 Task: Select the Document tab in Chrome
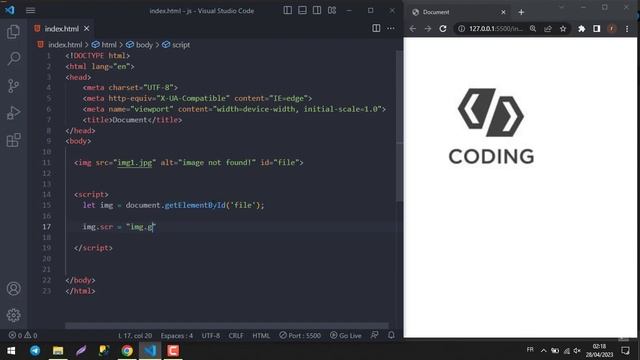[458, 12]
